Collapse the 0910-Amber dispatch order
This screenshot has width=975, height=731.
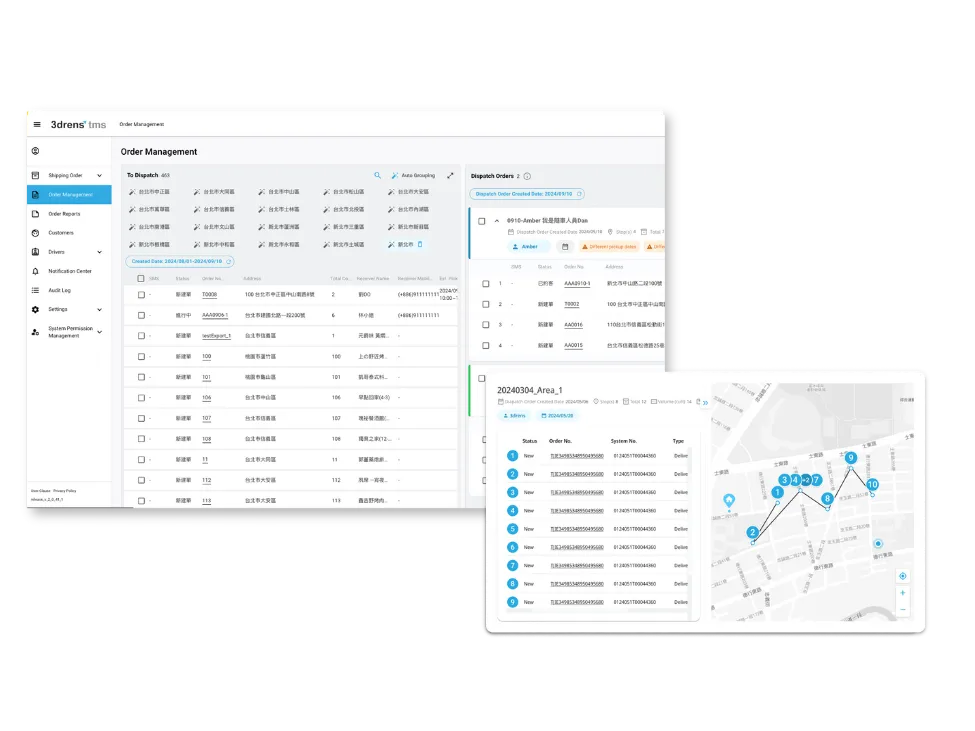pos(497,221)
